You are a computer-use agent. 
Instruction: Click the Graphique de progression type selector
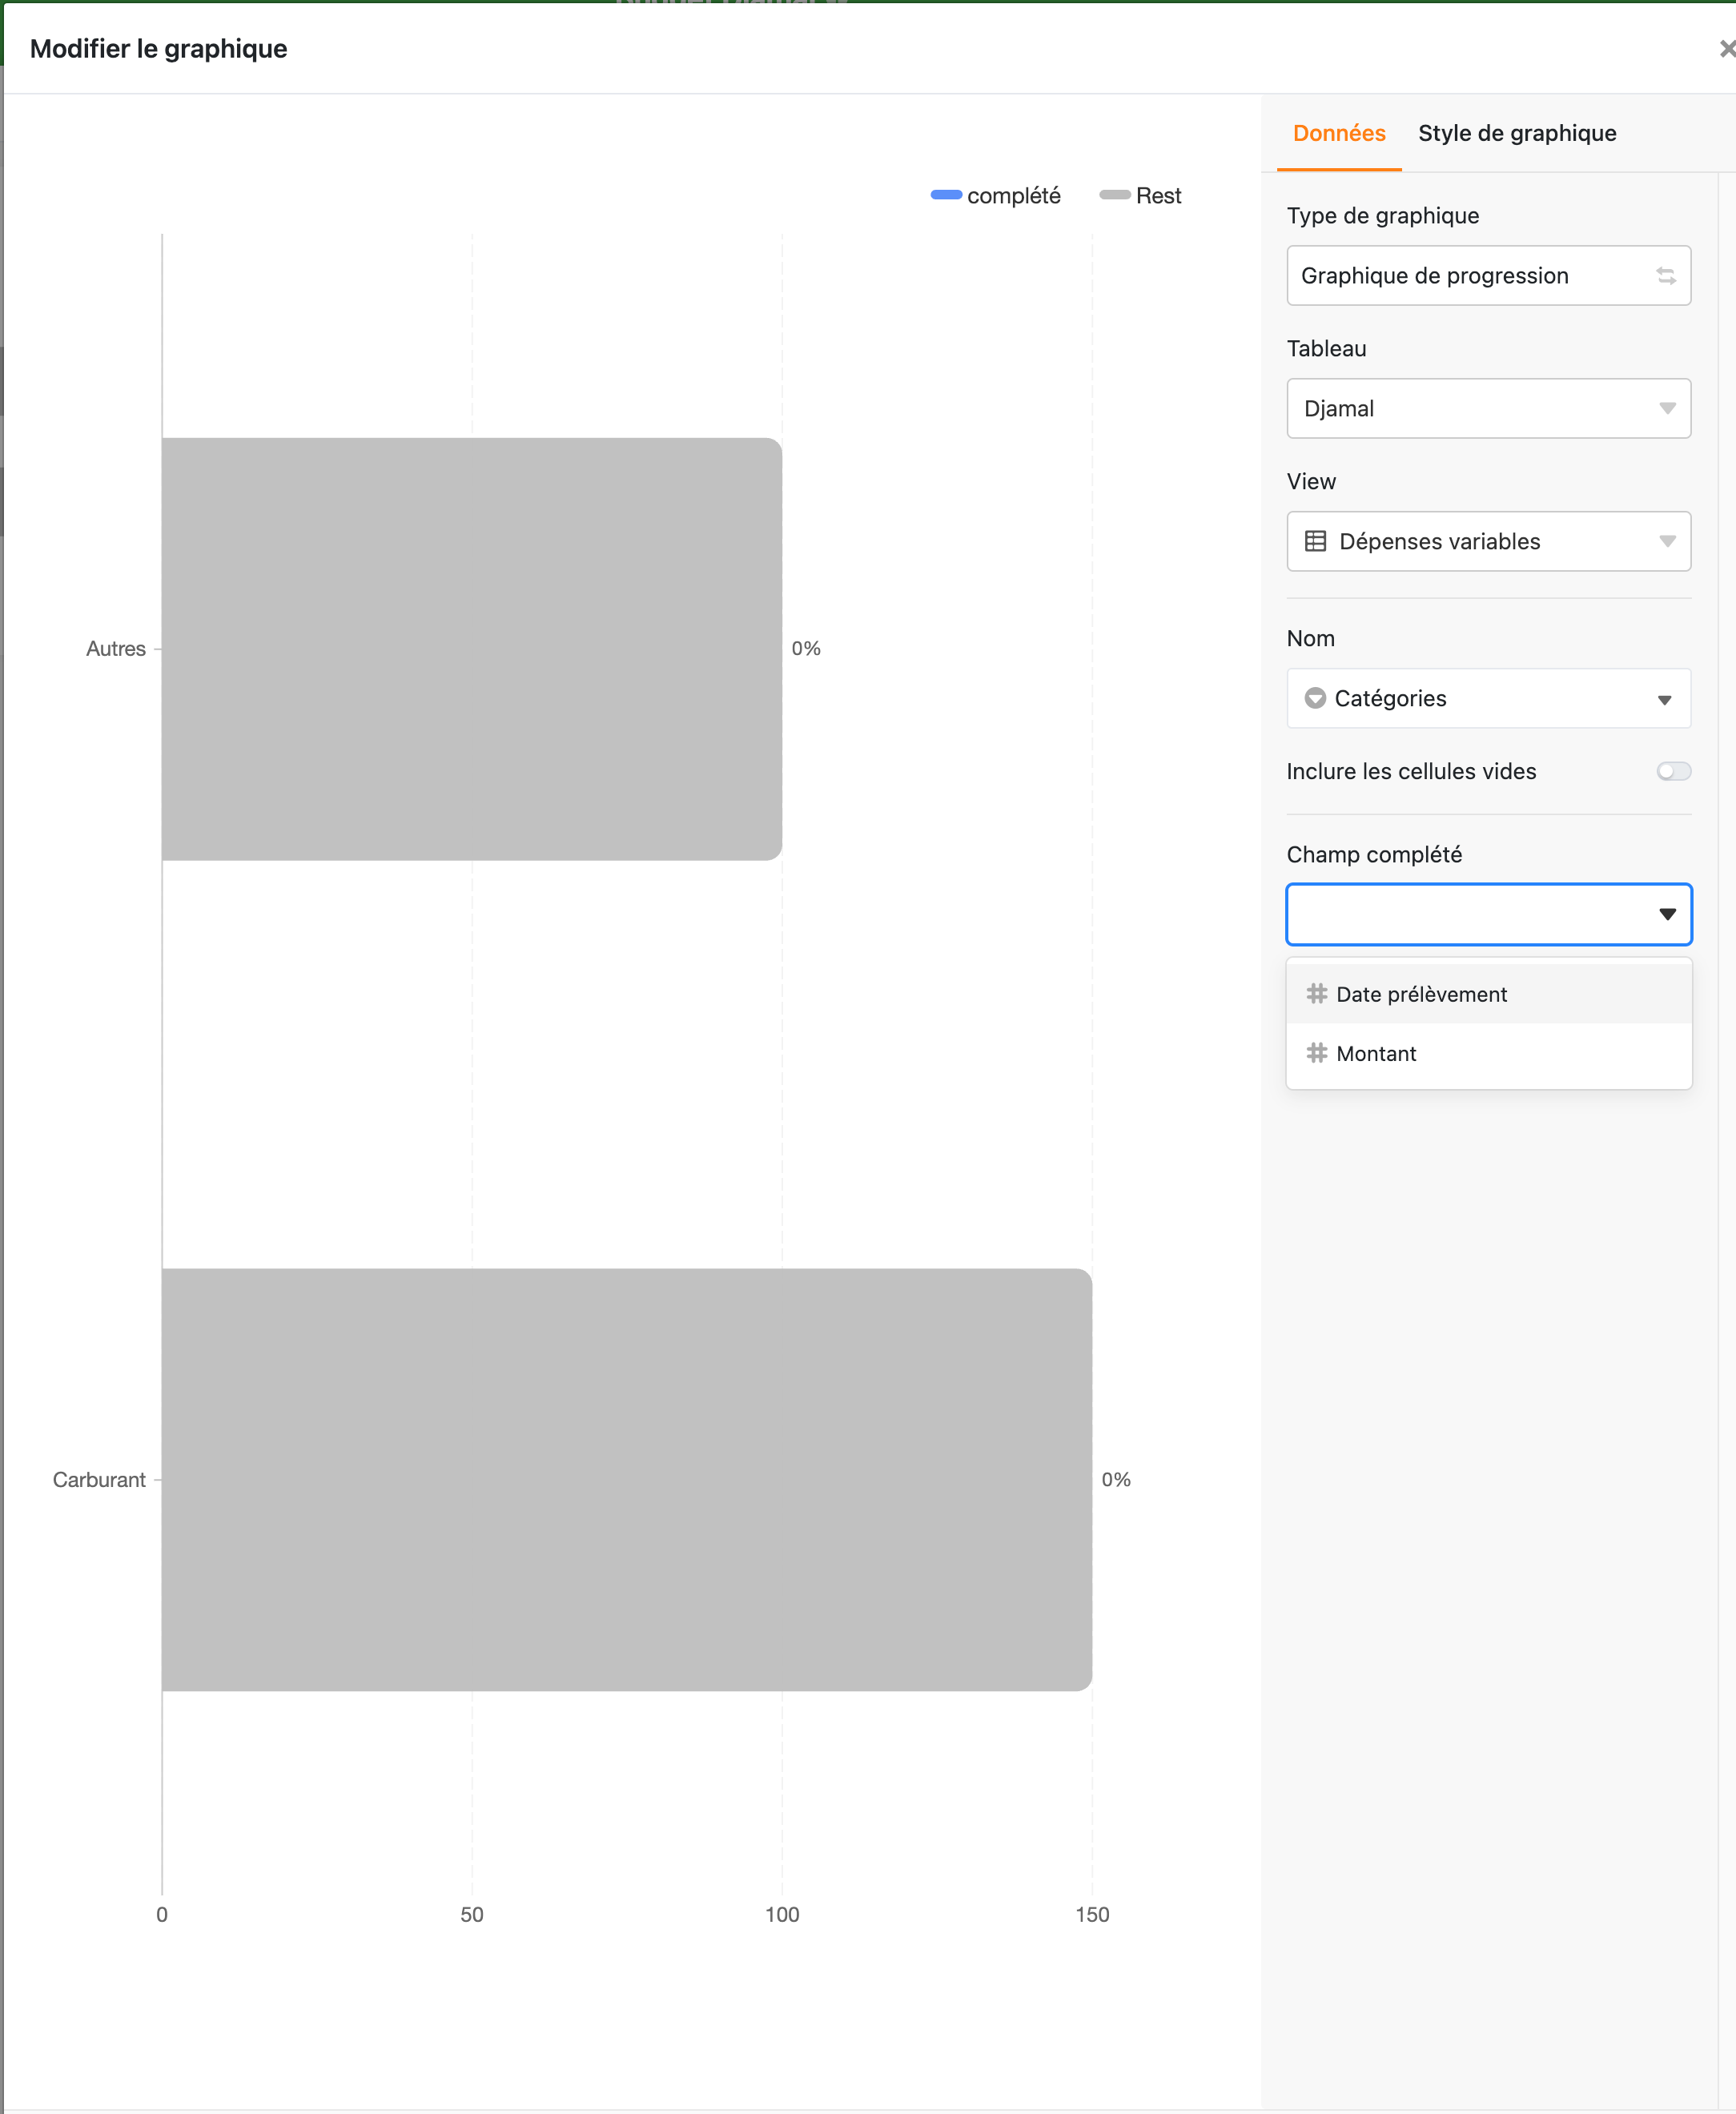pyautogui.click(x=1470, y=275)
